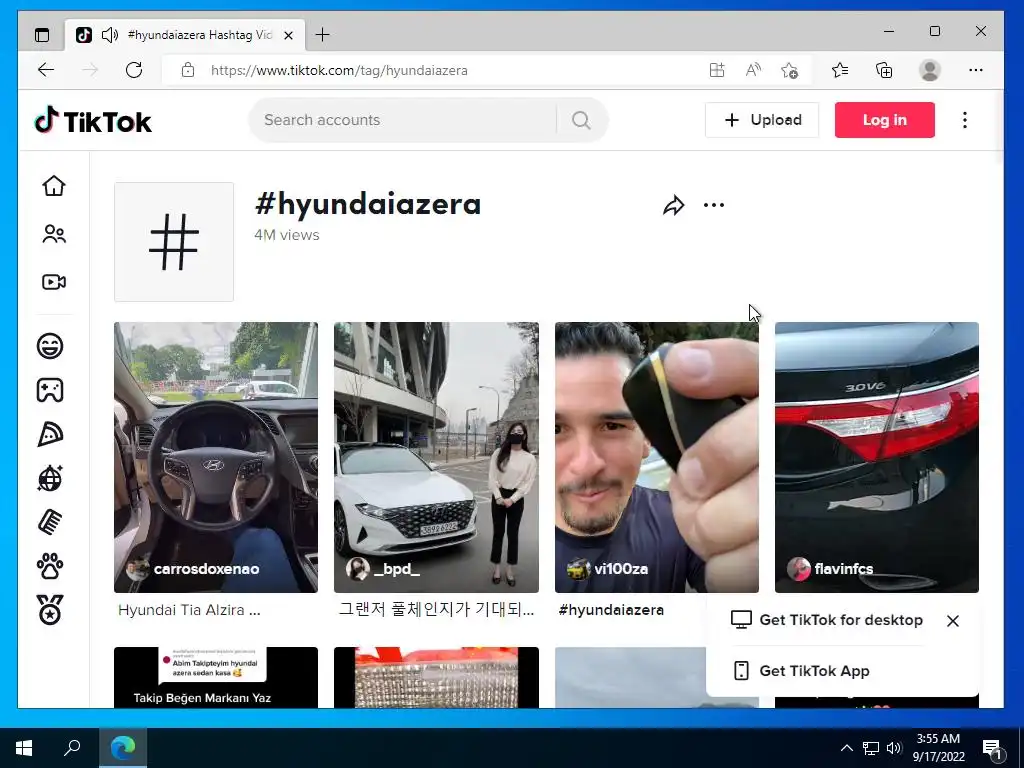
Task: Open the hashtag more options ellipsis
Action: pos(714,205)
